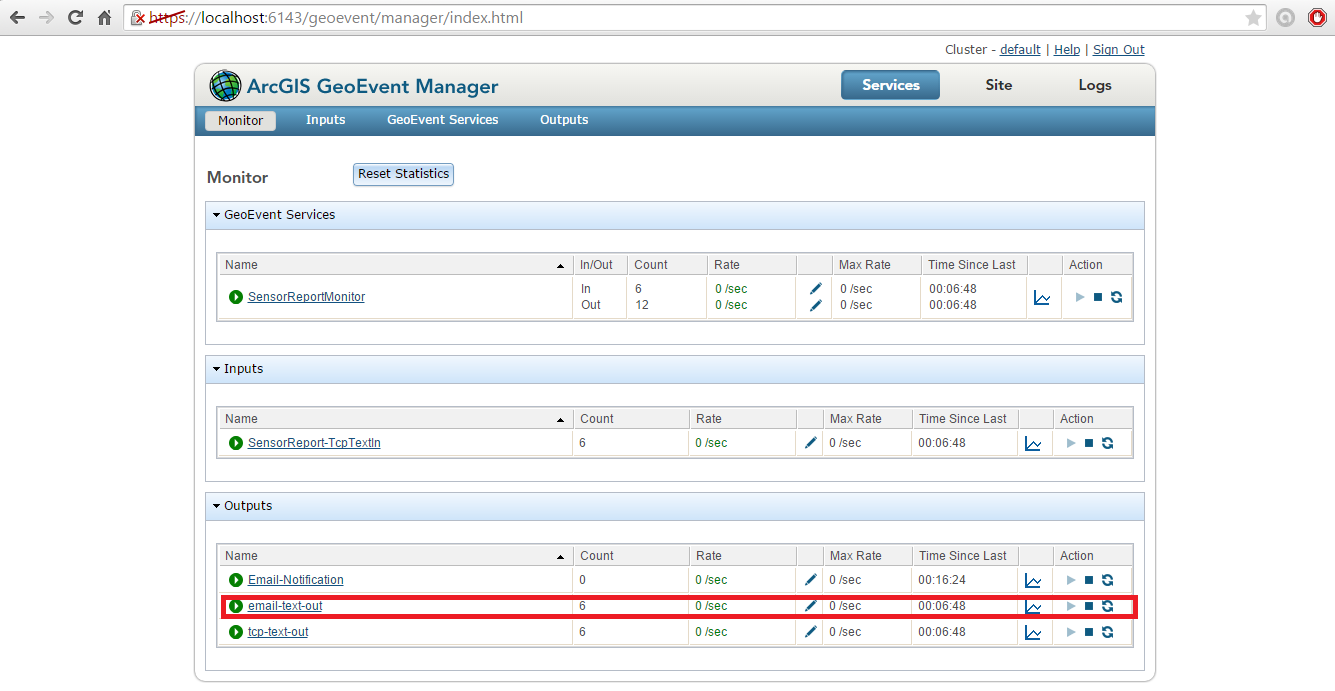Stop the email-text-out output
Viewport: 1335px width, 691px height.
pyautogui.click(x=1089, y=606)
